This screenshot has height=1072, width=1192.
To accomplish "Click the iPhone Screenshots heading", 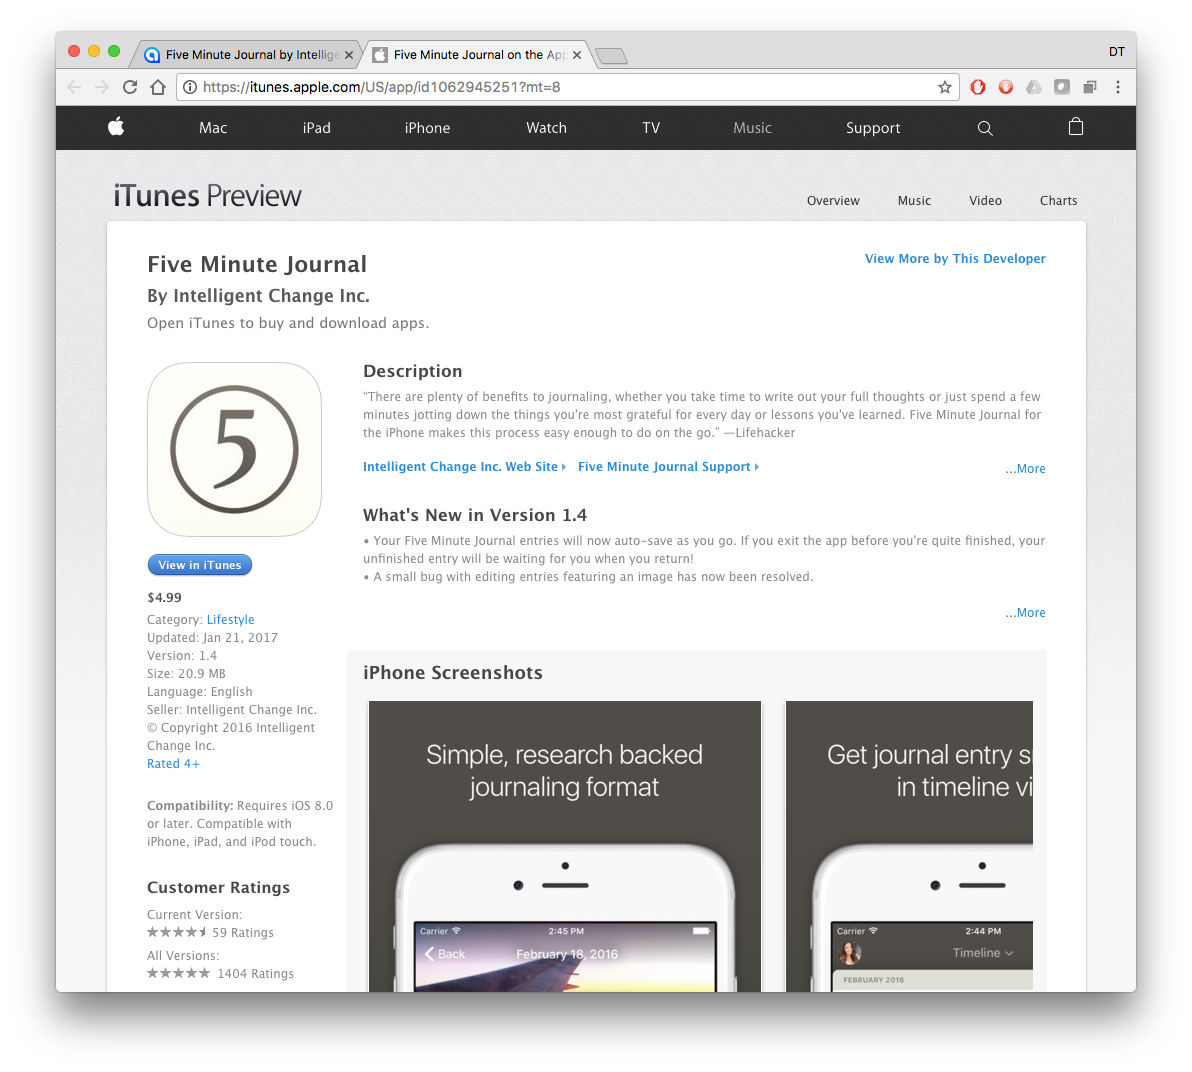I will (453, 673).
